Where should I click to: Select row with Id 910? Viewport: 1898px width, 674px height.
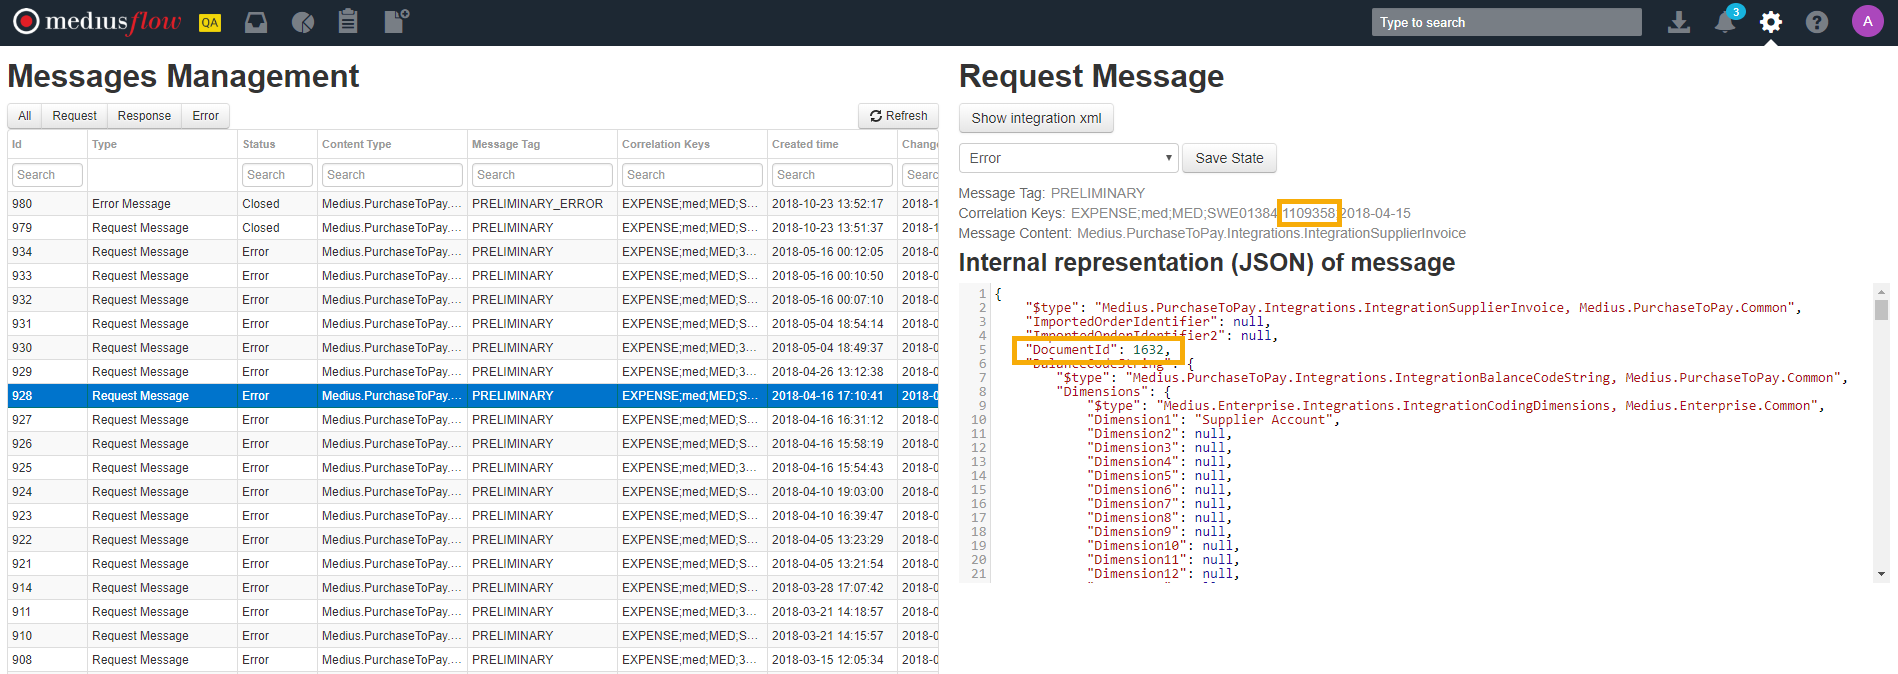pos(473,636)
